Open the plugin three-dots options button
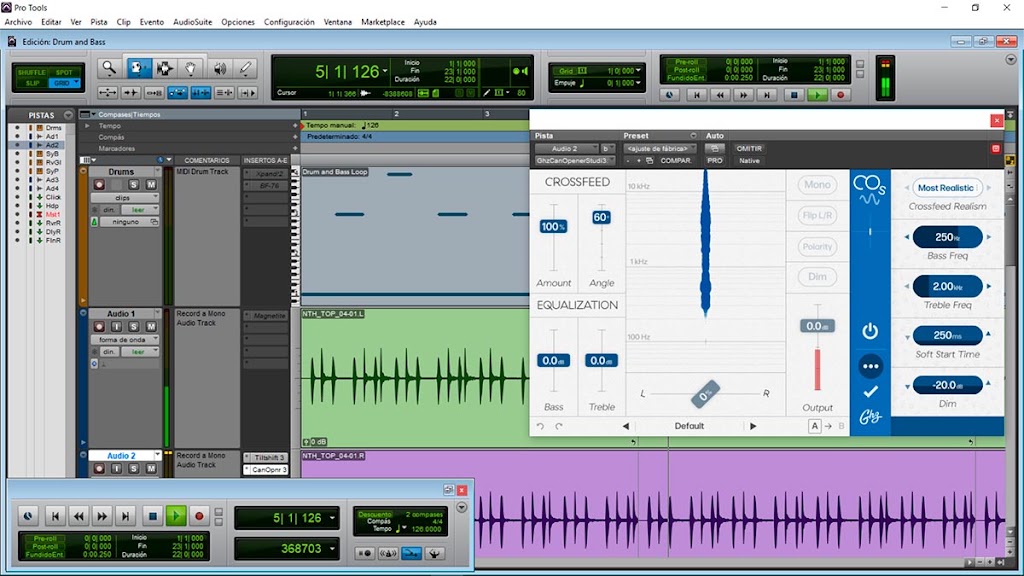 click(x=871, y=366)
